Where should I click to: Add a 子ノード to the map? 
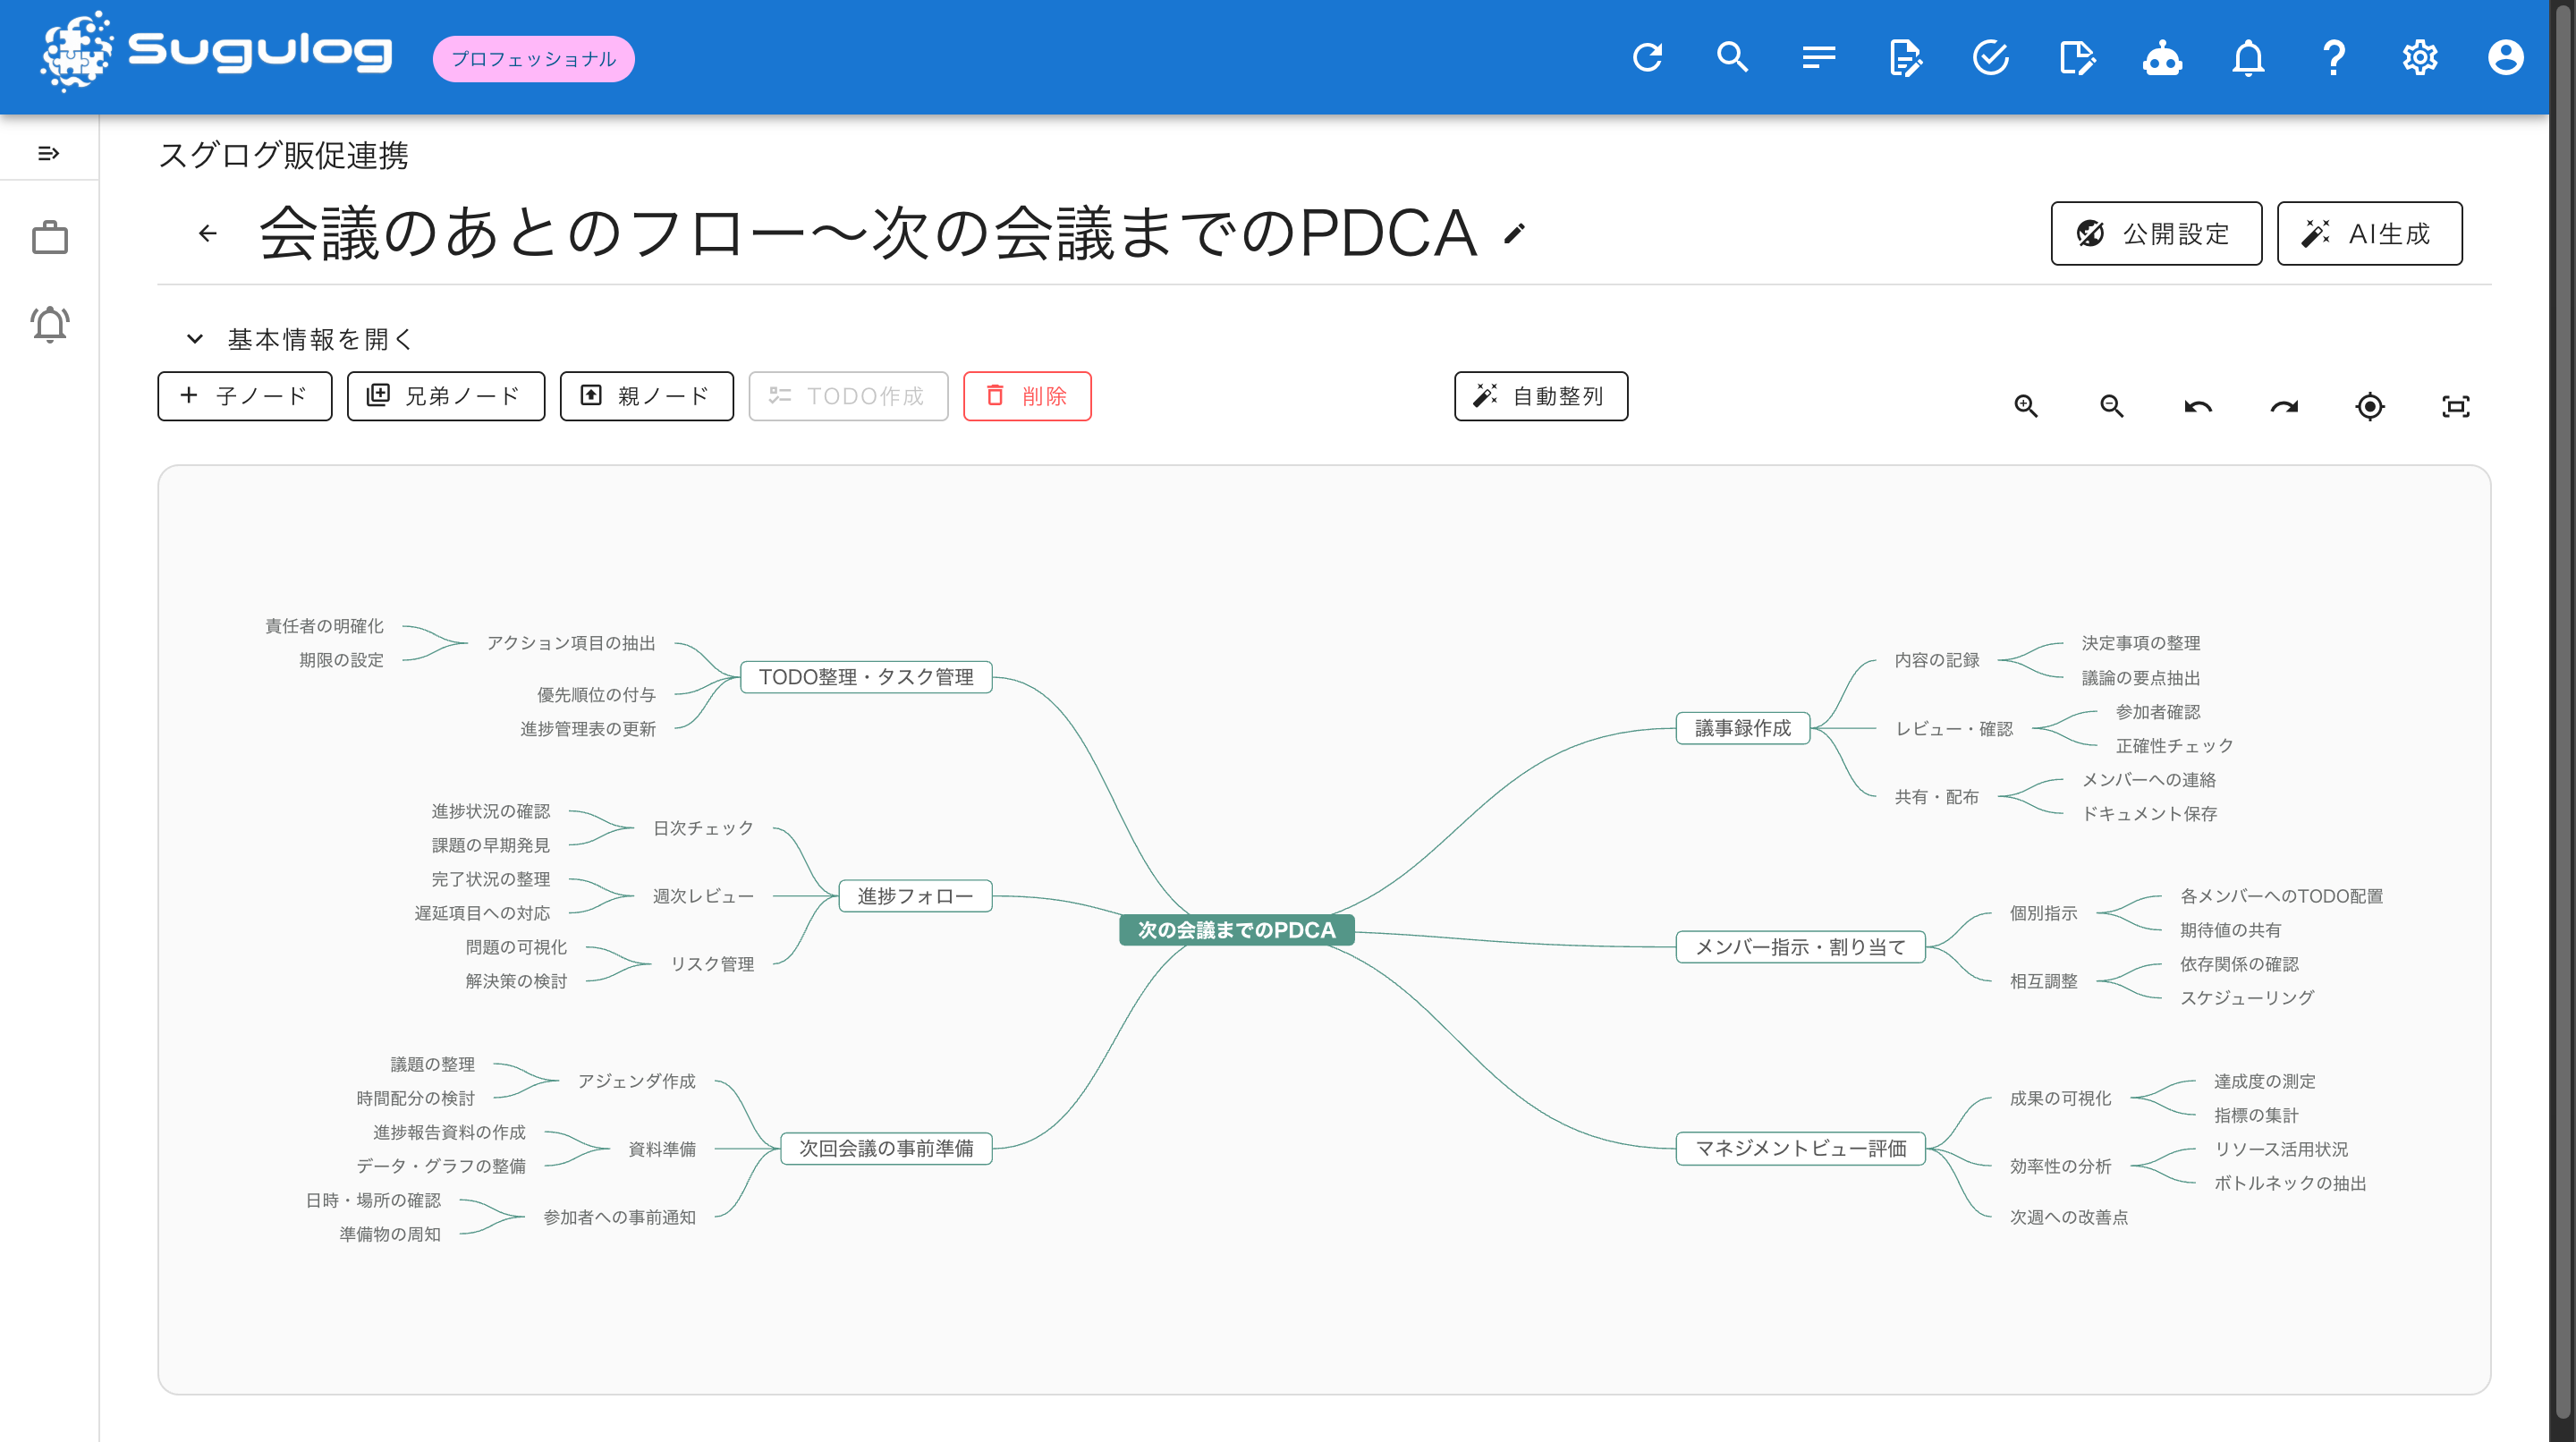pos(245,396)
